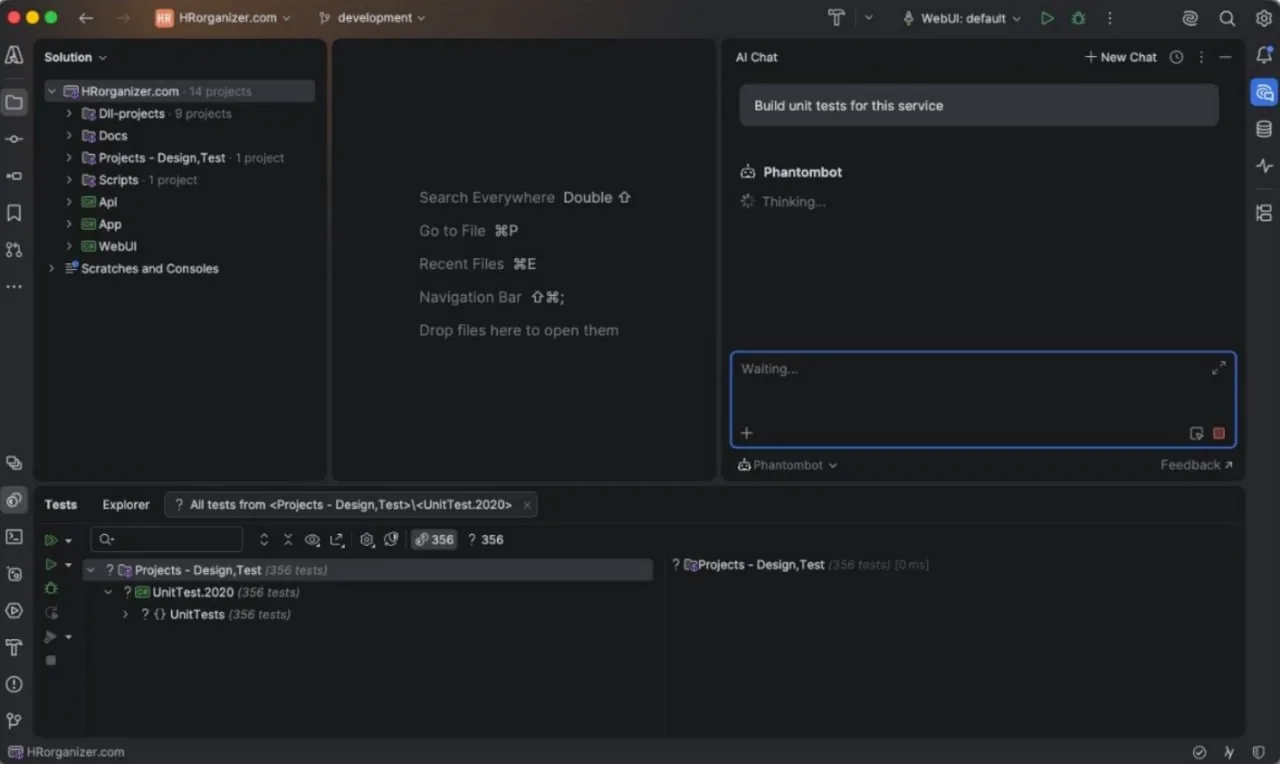This screenshot has height=764, width=1280.
Task: Show more tool windows via ellipsis icon
Action: (x=14, y=287)
